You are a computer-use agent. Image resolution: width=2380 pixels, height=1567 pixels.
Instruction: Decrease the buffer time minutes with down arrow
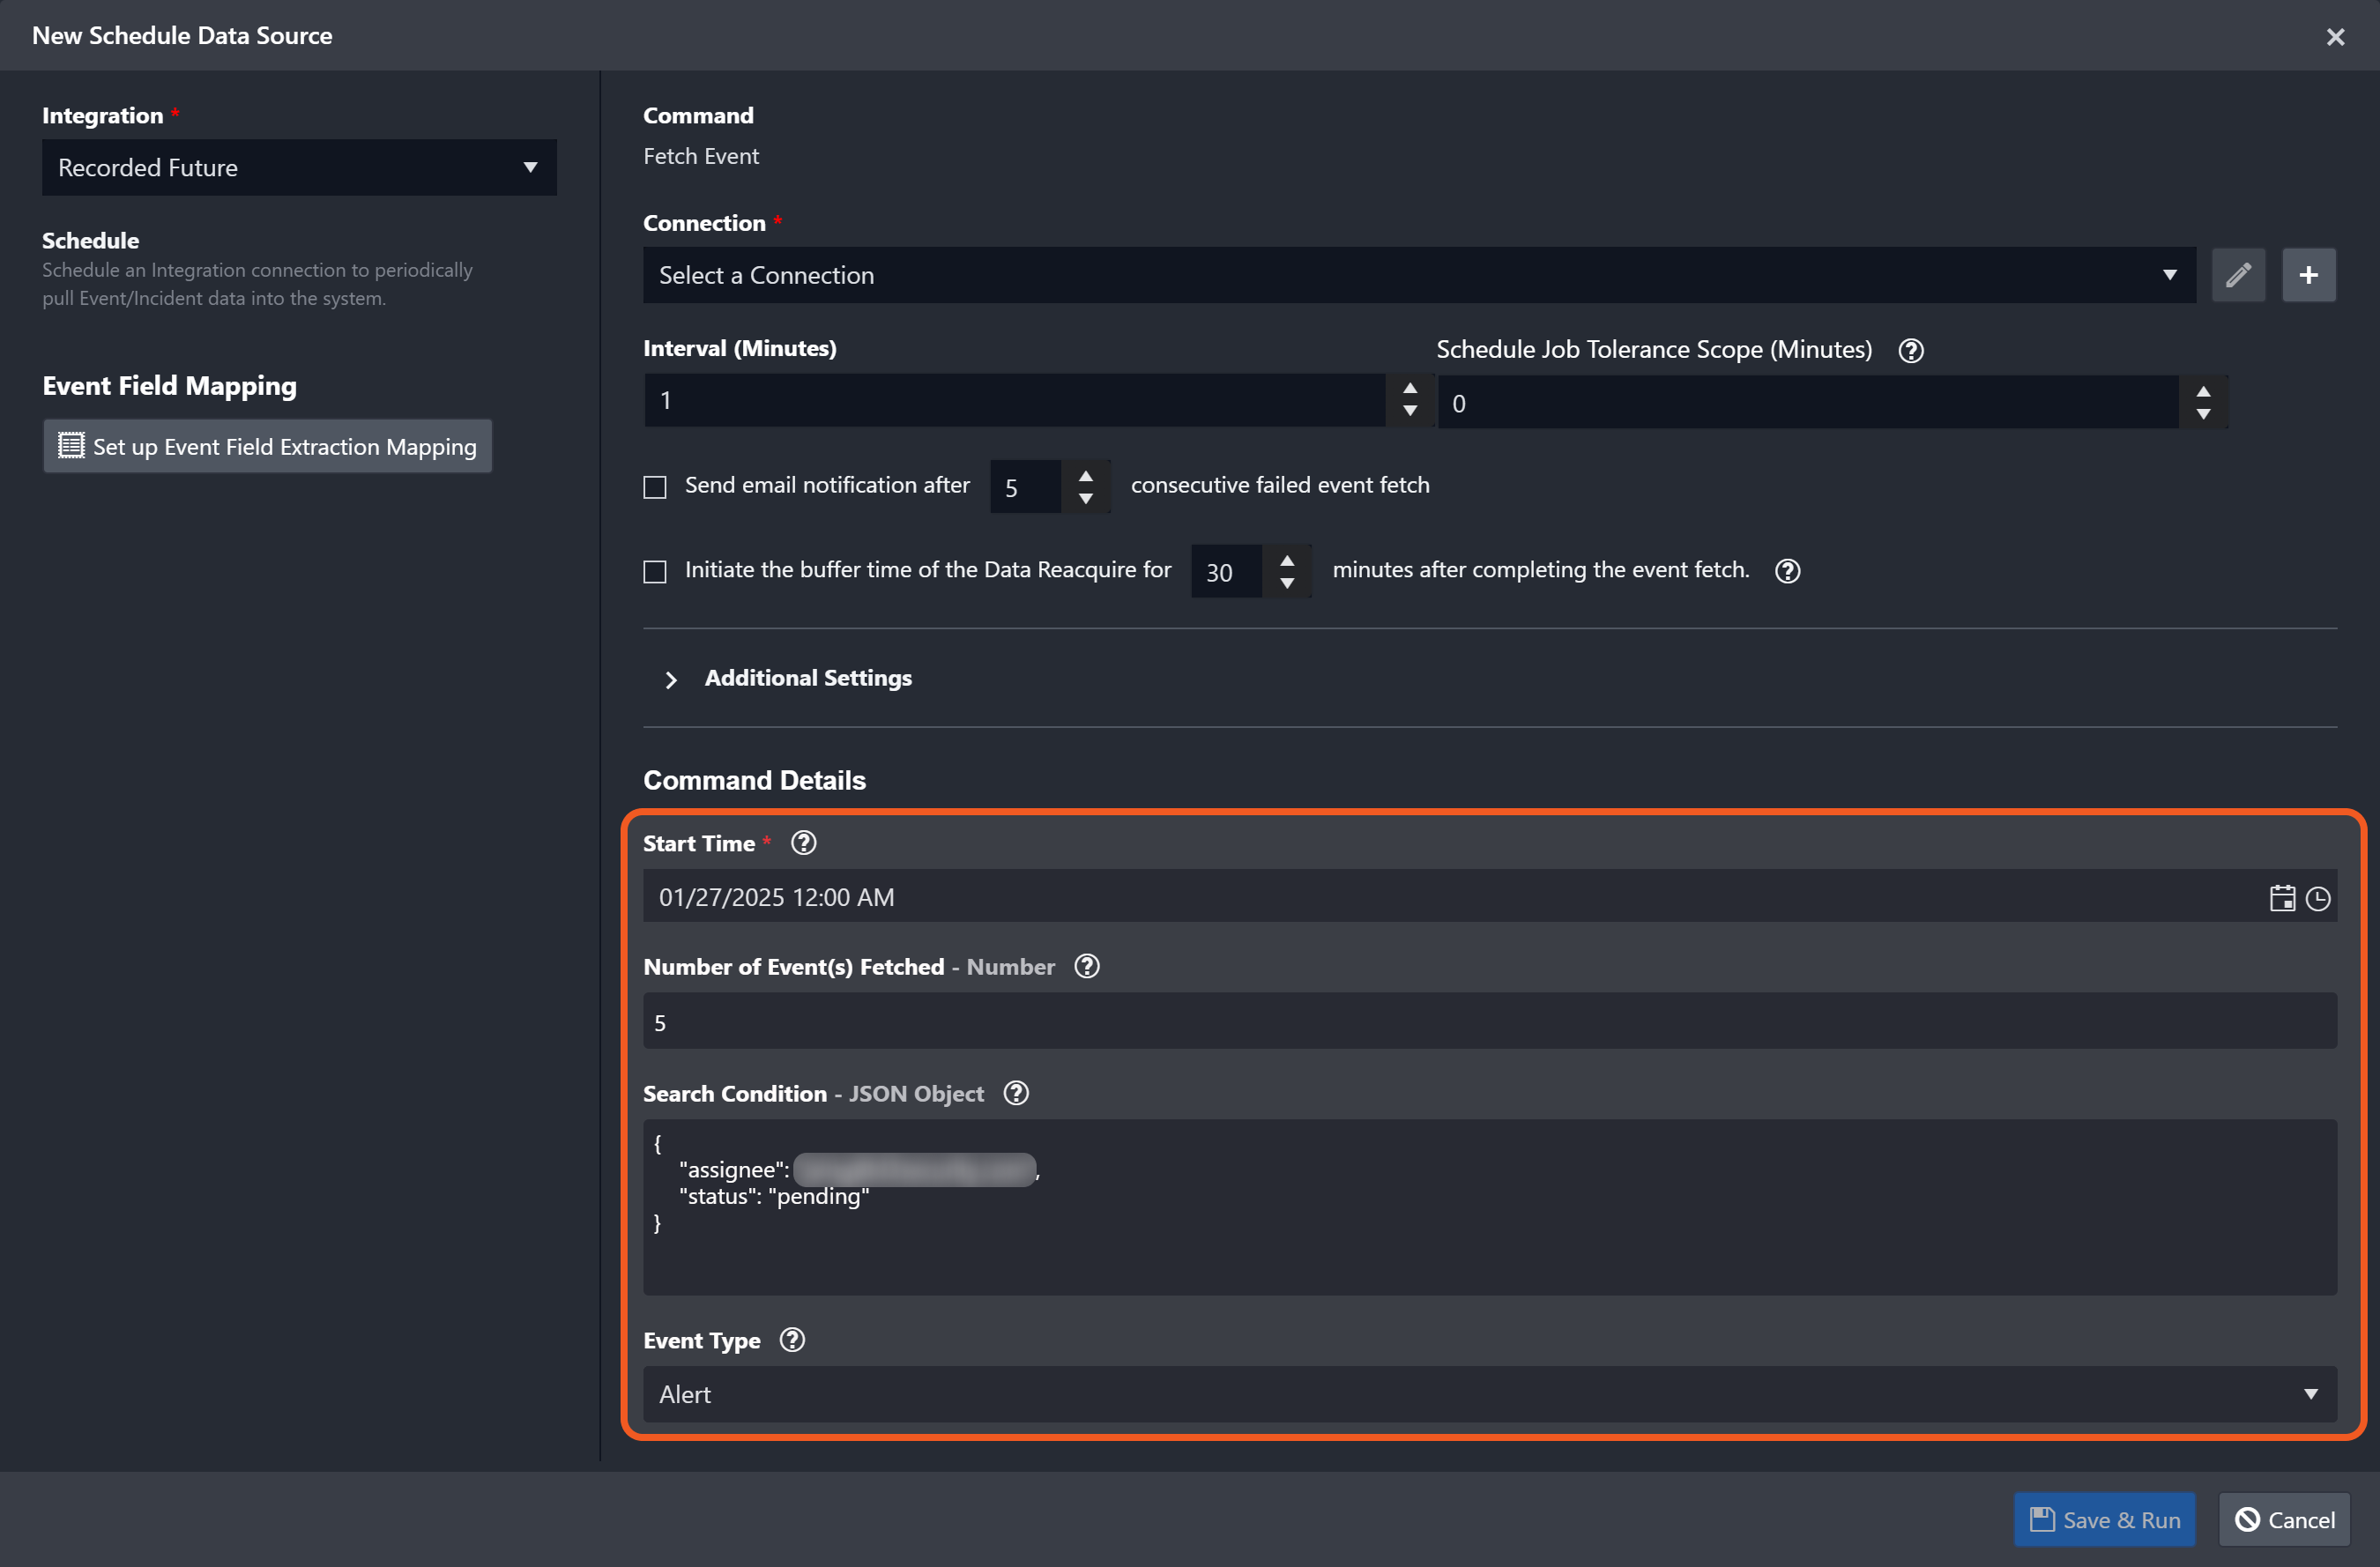[x=1286, y=583]
